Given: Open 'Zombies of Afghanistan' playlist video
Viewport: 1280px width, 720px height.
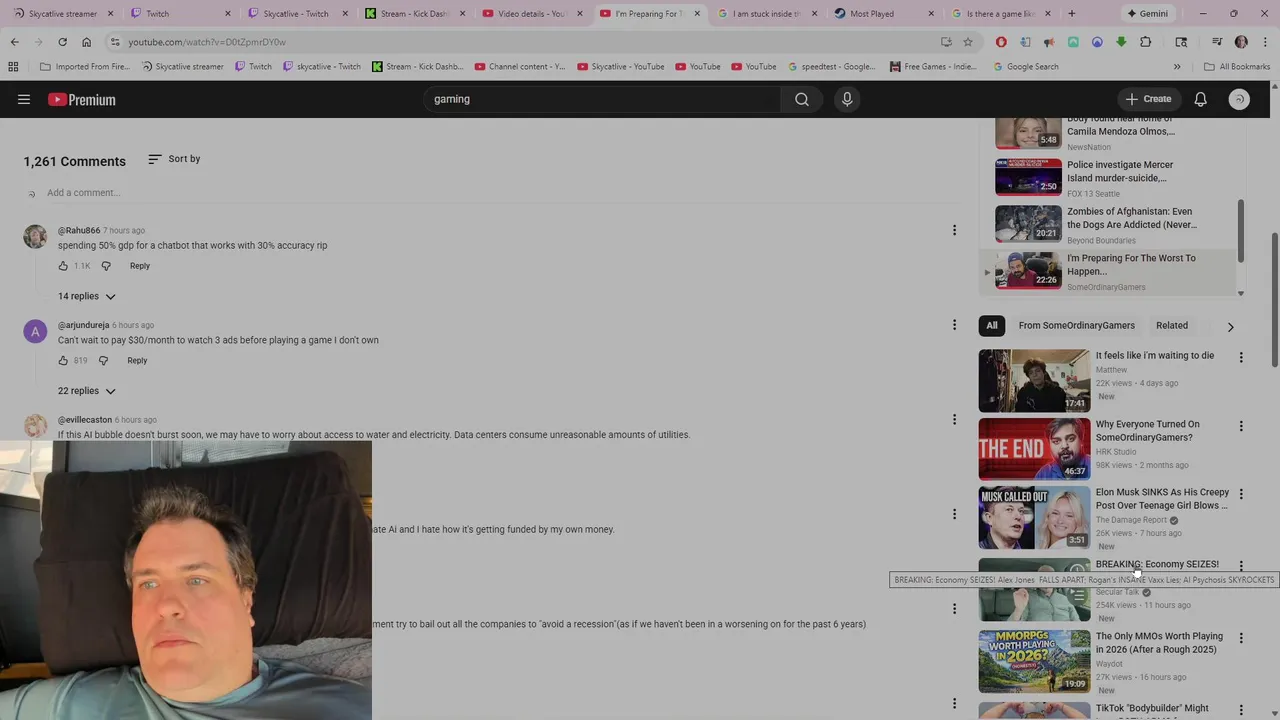Looking at the screenshot, I should click(x=1108, y=225).
